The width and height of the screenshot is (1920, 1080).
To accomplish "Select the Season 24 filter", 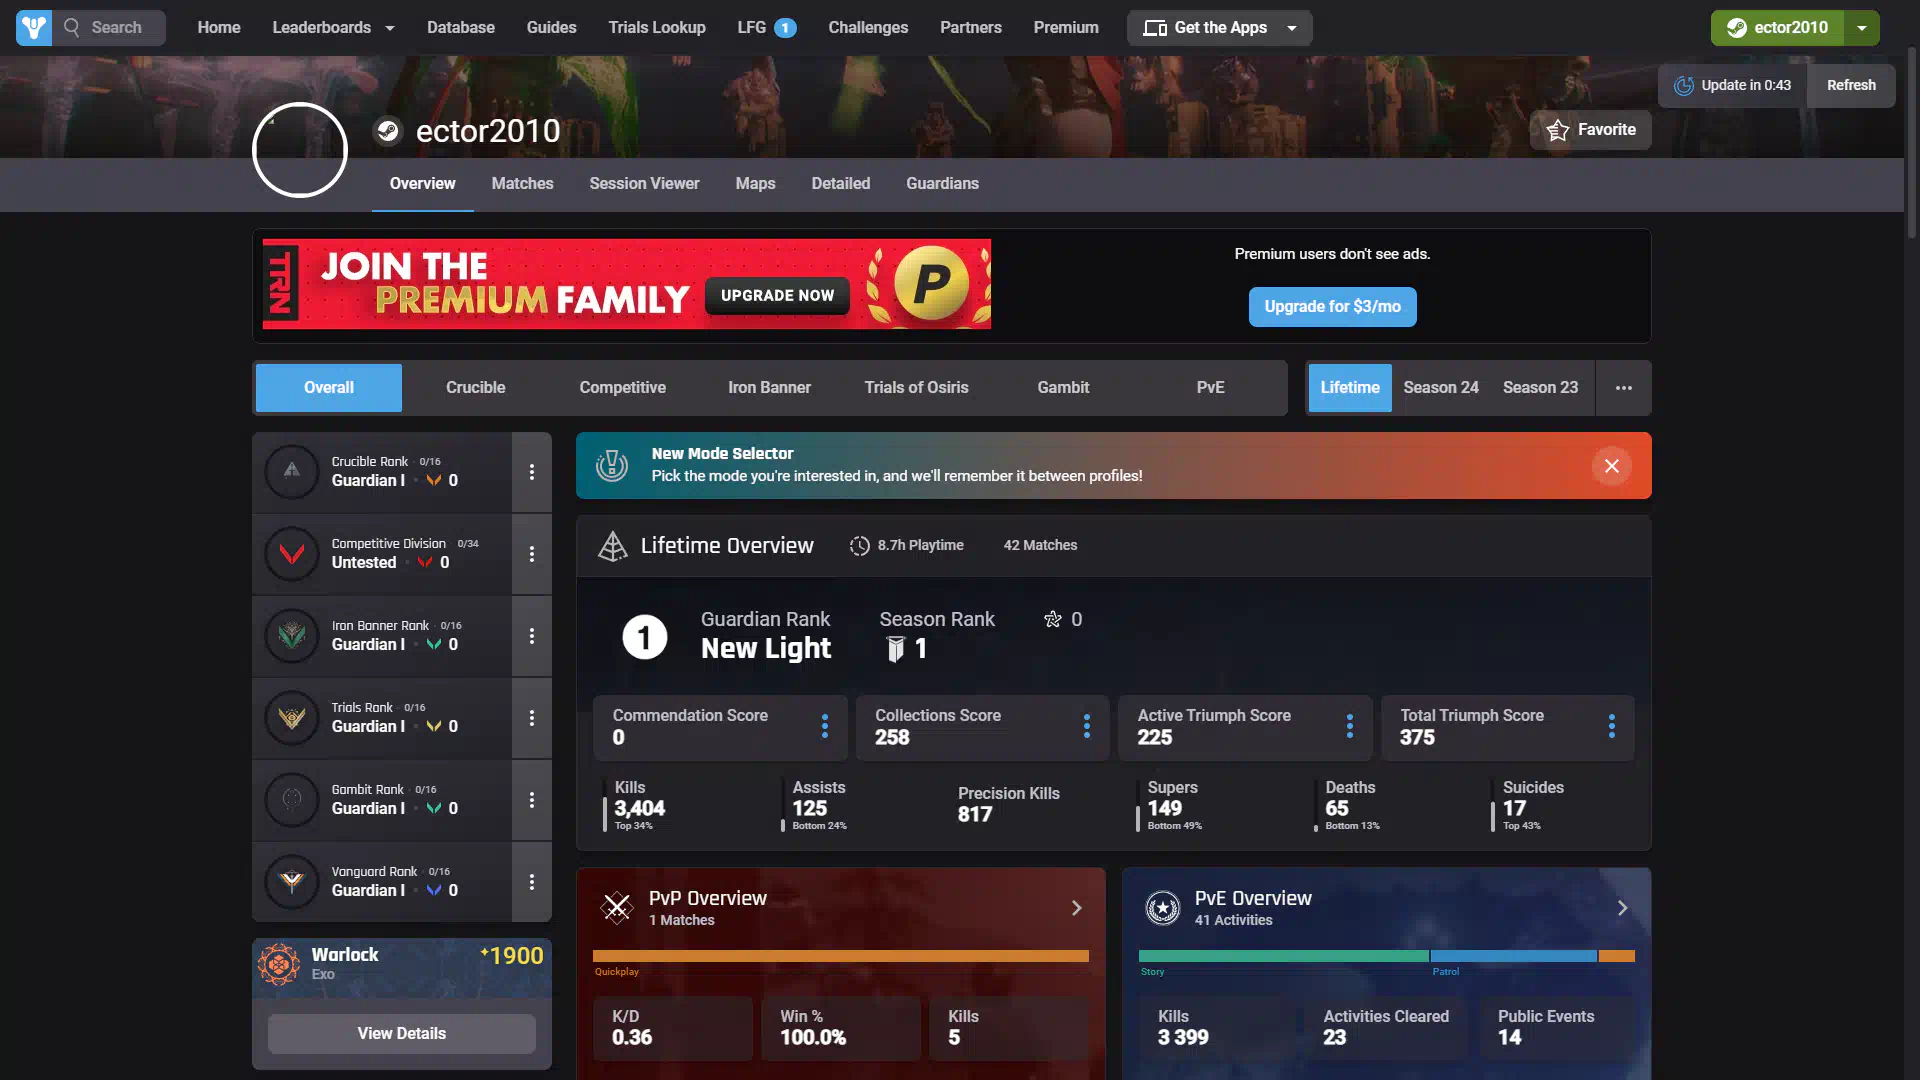I will (x=1441, y=388).
